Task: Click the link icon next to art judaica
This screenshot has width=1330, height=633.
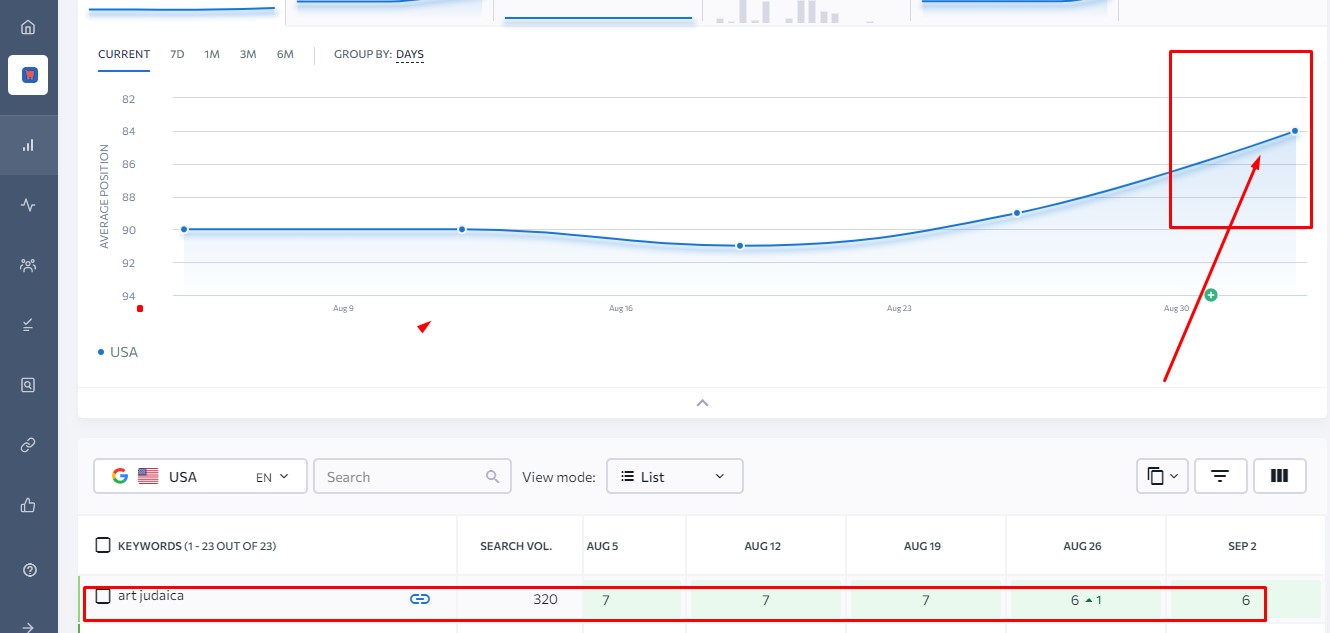Action: click(x=420, y=598)
